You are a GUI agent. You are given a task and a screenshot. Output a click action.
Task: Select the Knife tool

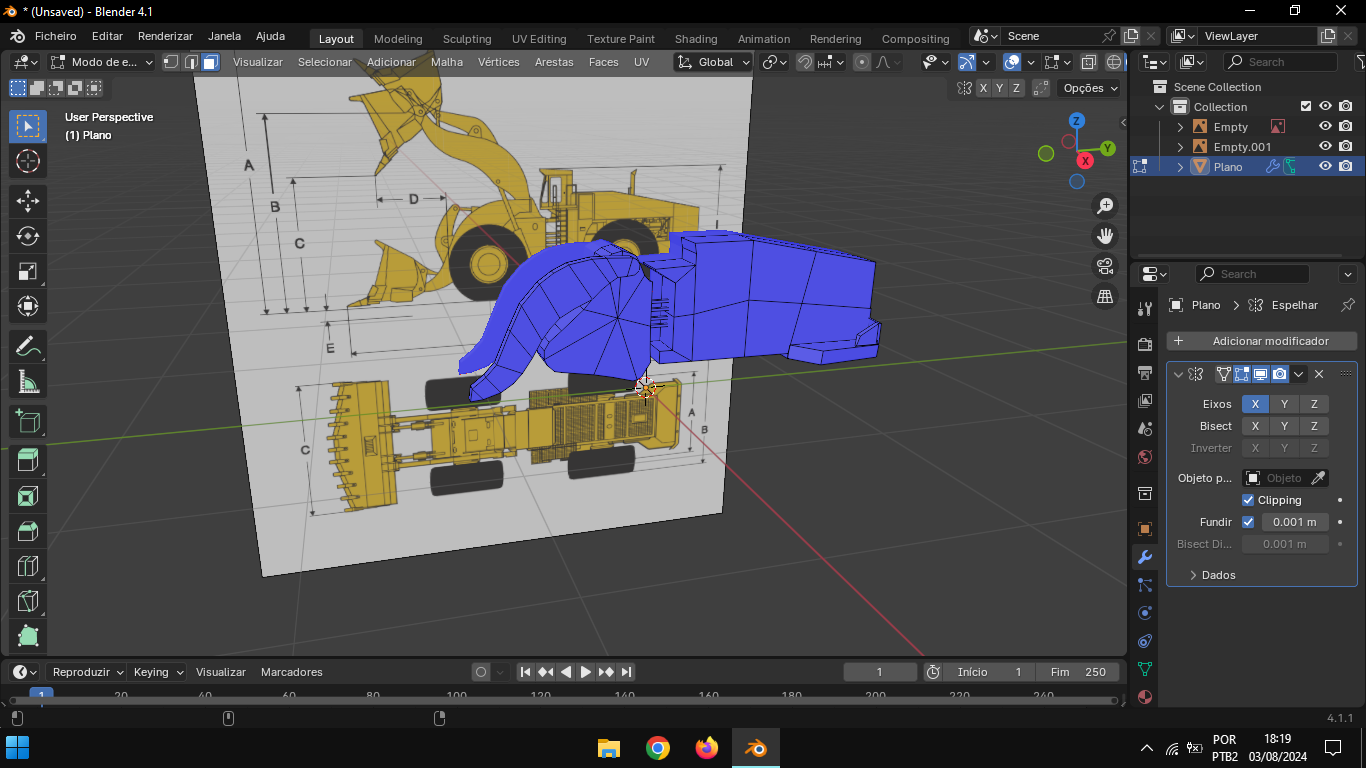click(28, 602)
